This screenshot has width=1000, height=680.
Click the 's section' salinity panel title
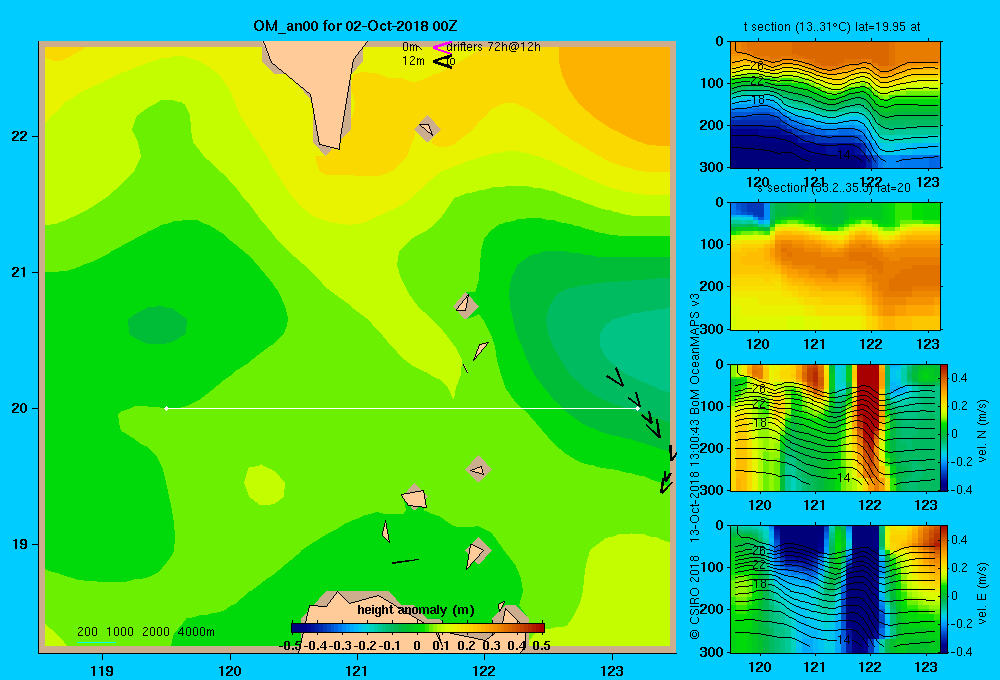pyautogui.click(x=833, y=188)
